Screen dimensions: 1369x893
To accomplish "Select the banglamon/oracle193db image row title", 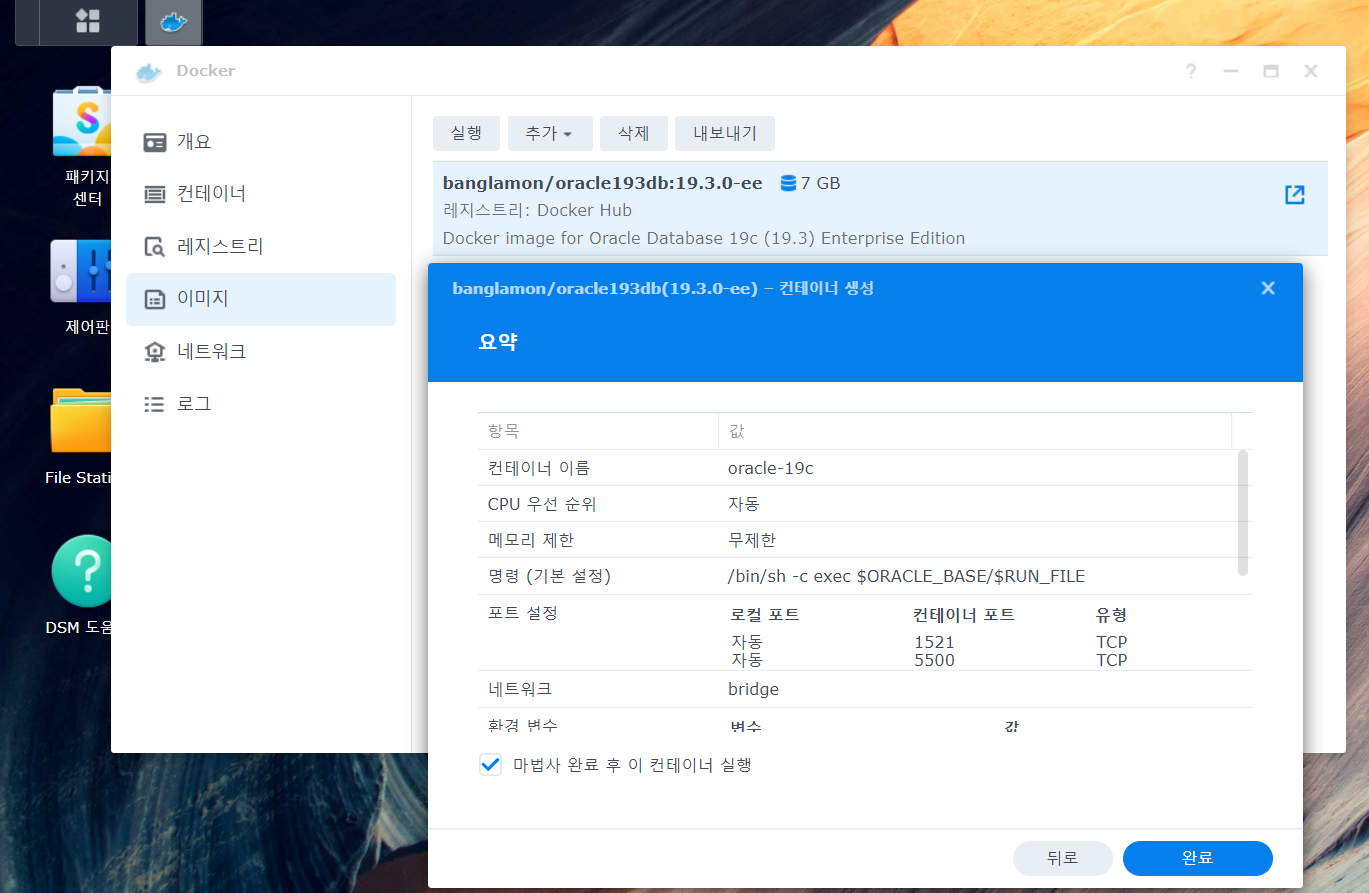I will point(603,183).
